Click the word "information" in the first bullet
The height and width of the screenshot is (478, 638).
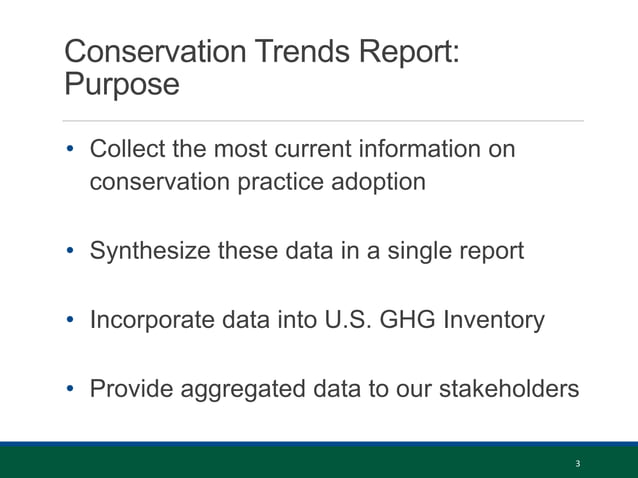click(x=419, y=150)
